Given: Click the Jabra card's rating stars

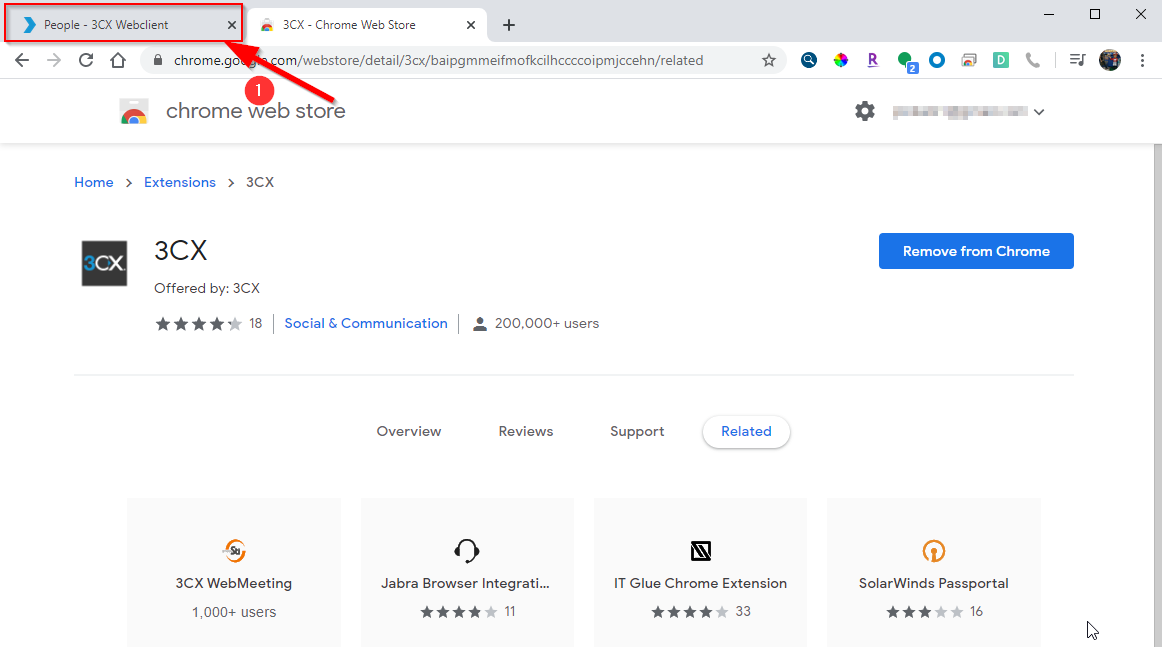Looking at the screenshot, I should click(x=459, y=612).
